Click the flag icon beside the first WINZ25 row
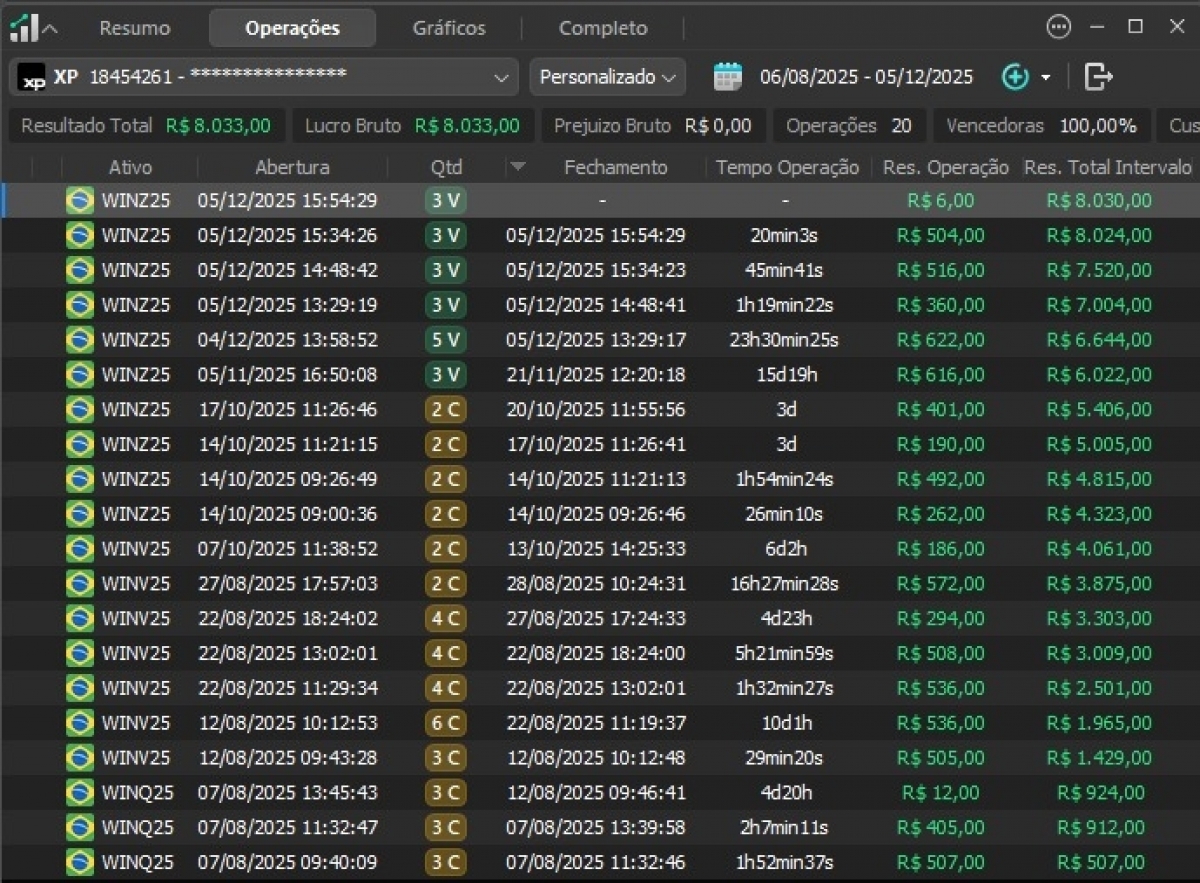The width and height of the screenshot is (1200, 883). (x=80, y=200)
